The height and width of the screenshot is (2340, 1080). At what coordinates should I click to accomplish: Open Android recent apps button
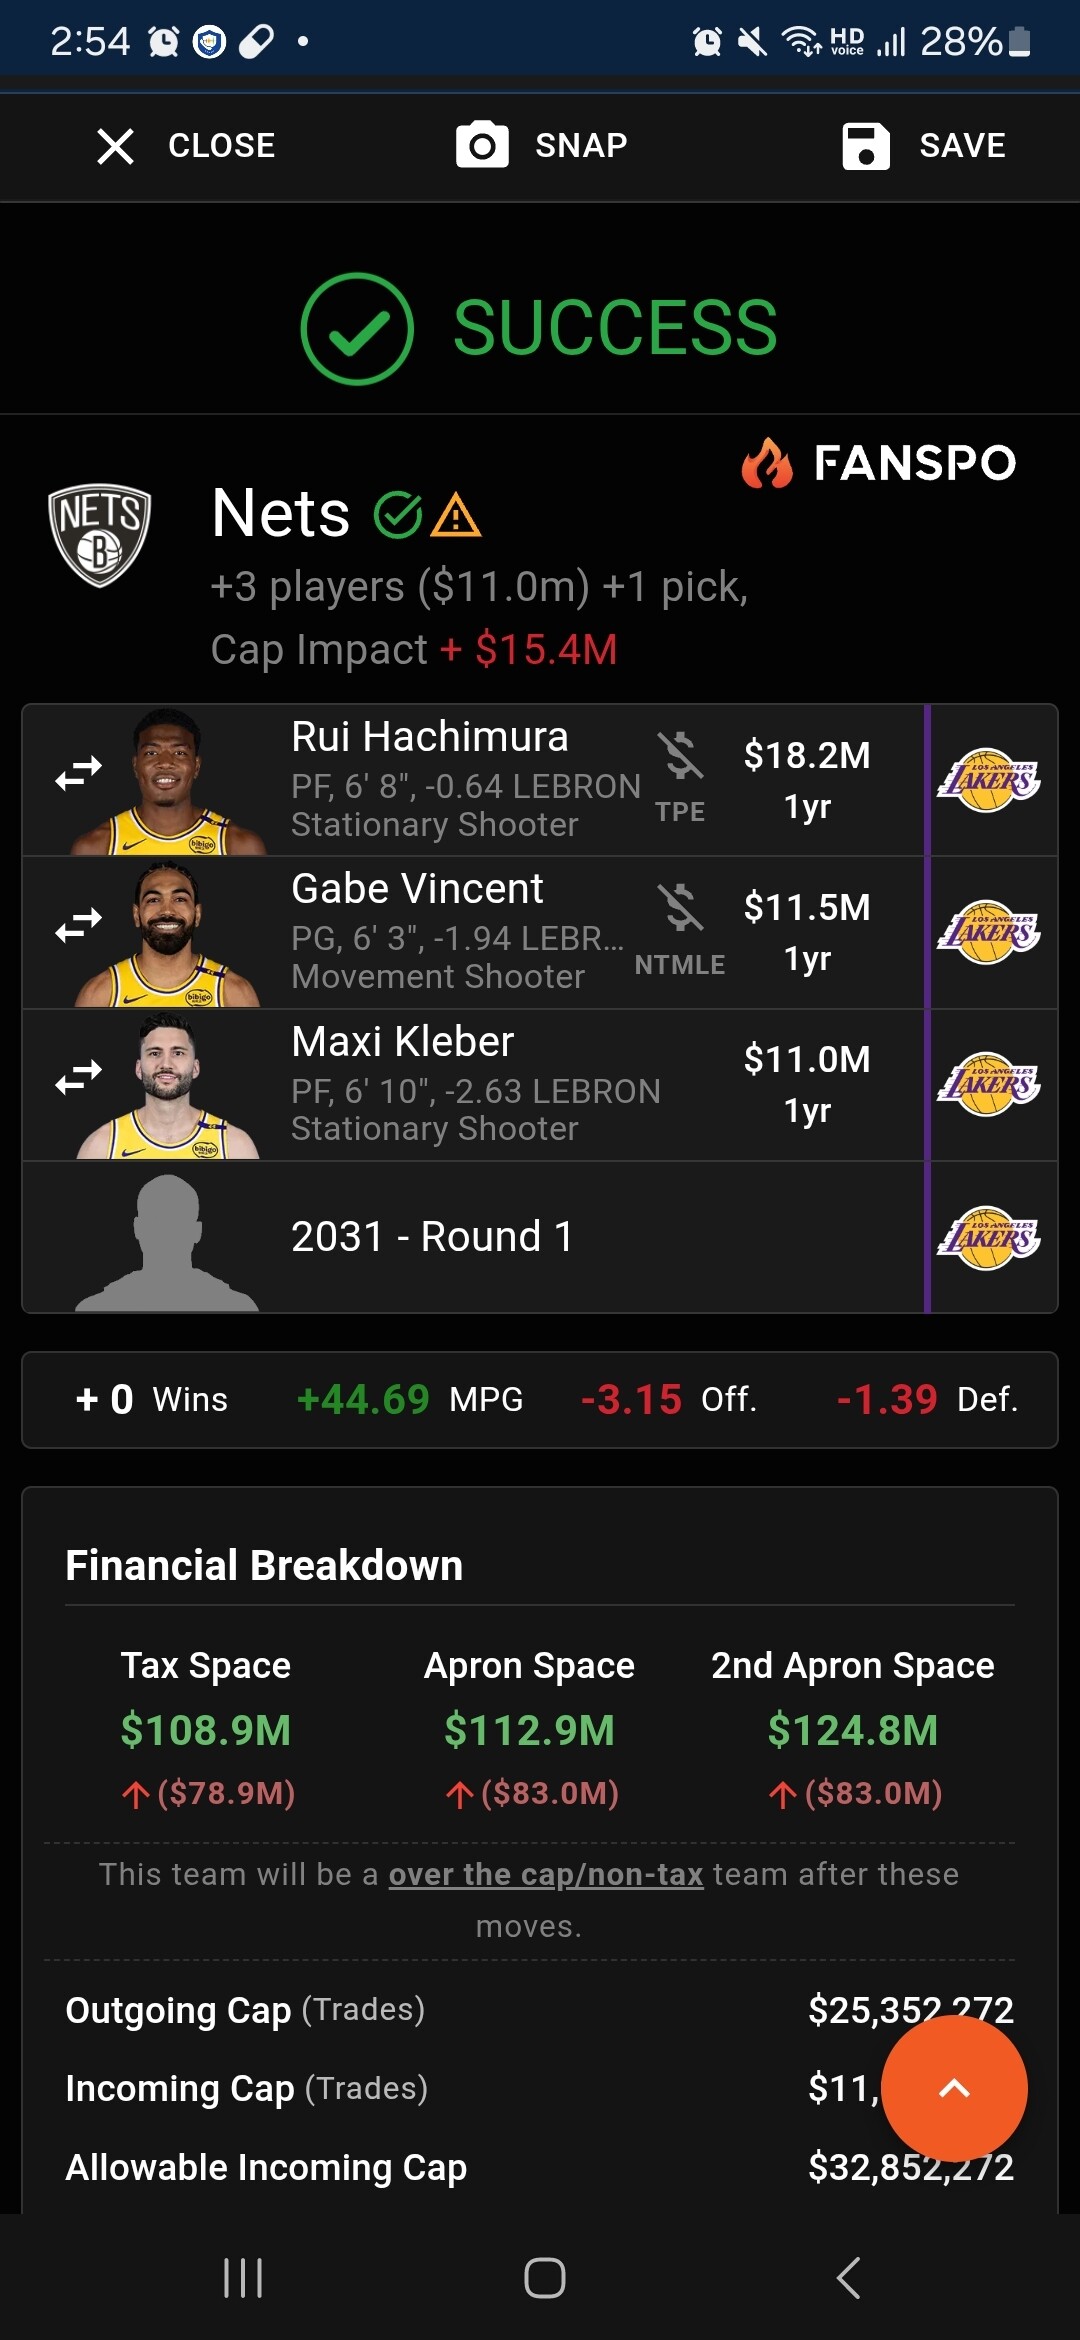pyautogui.click(x=243, y=2279)
